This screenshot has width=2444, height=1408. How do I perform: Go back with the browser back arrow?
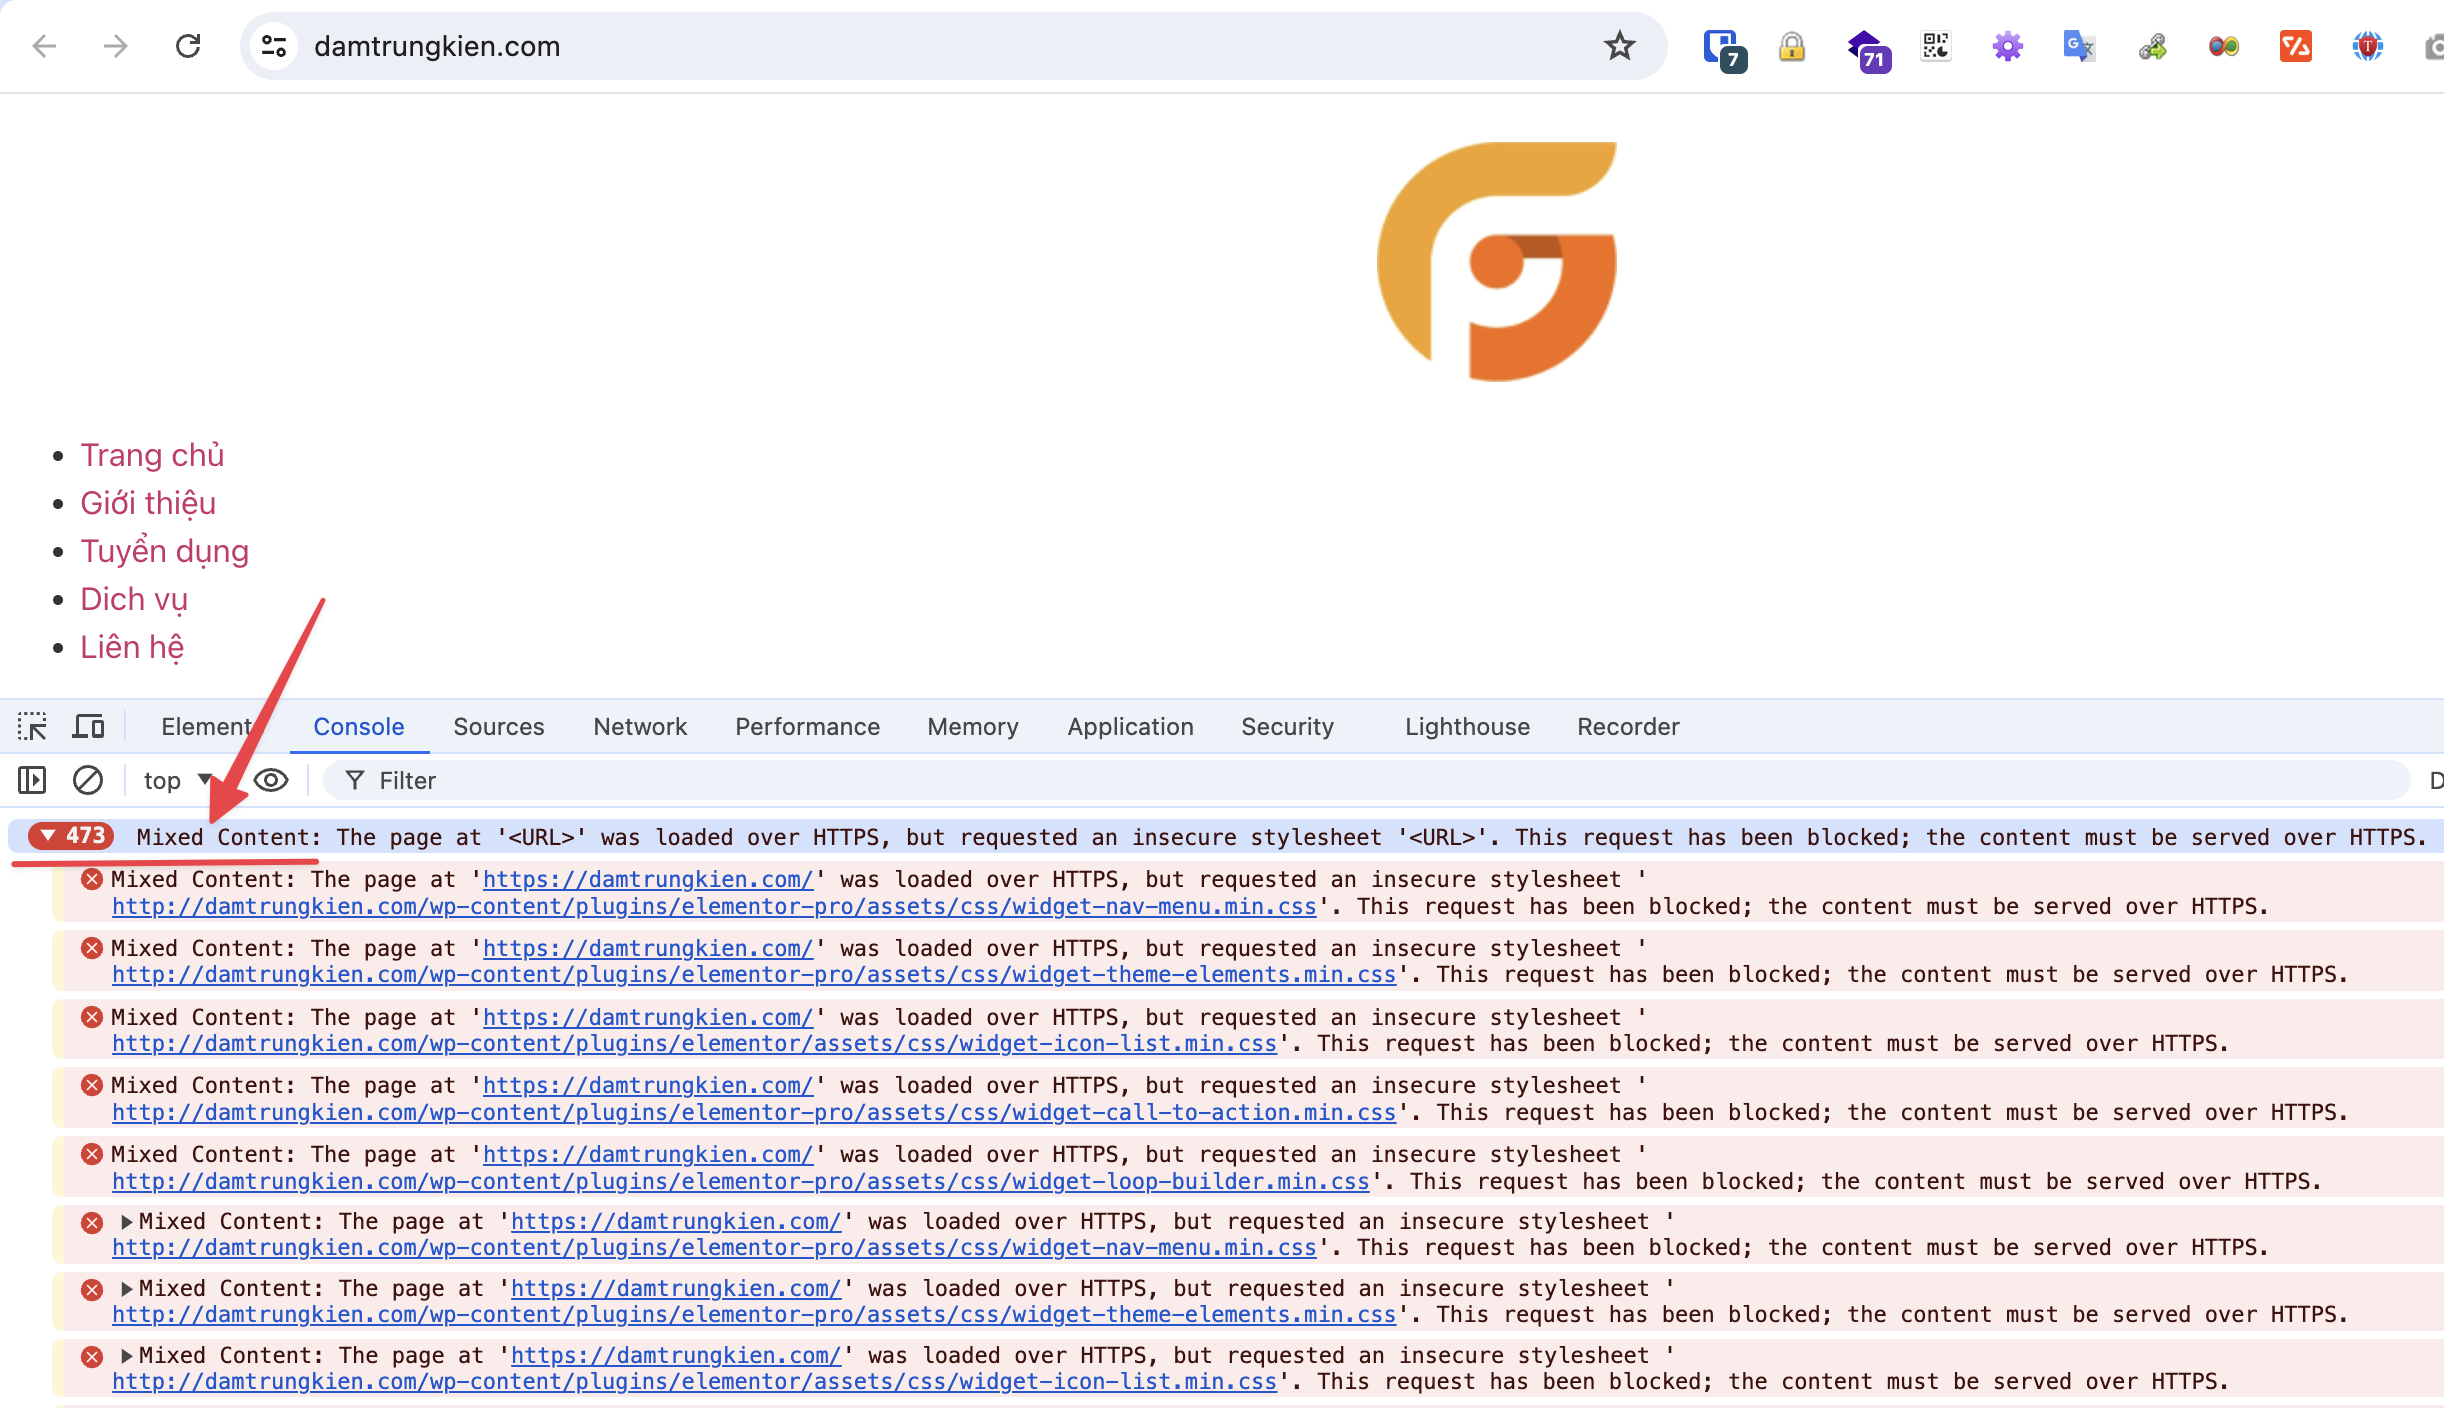(x=44, y=46)
